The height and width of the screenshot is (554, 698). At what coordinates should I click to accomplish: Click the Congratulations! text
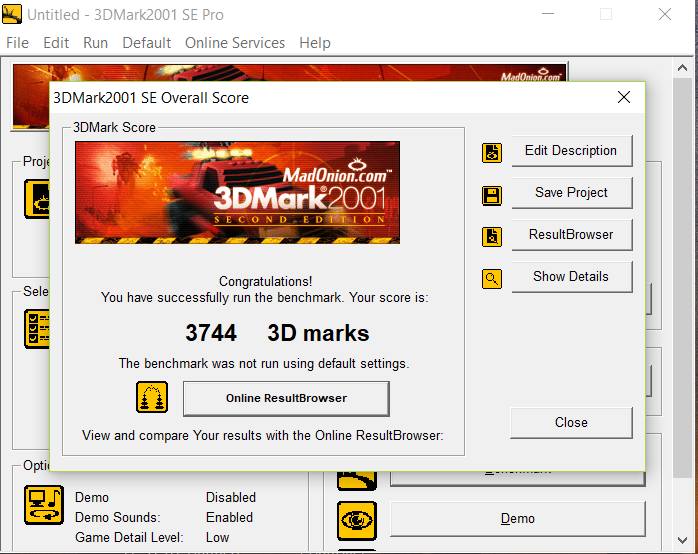(265, 281)
